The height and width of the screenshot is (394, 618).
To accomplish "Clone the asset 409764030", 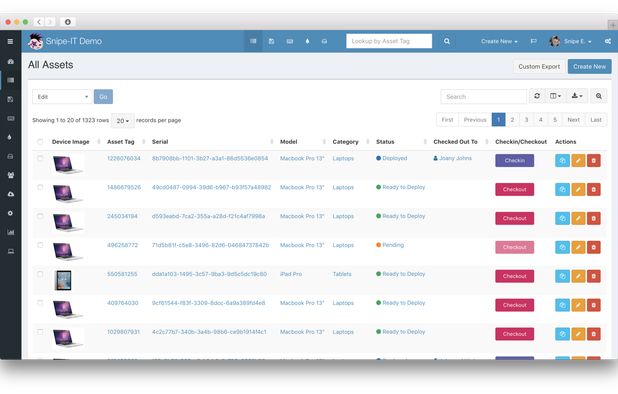I will point(562,305).
